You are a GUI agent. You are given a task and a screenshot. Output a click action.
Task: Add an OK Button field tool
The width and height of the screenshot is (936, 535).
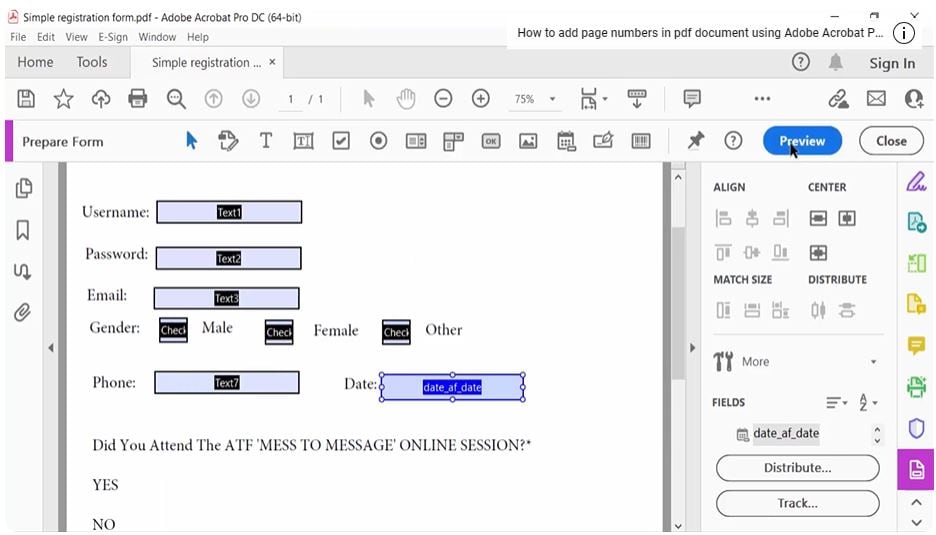pos(491,141)
